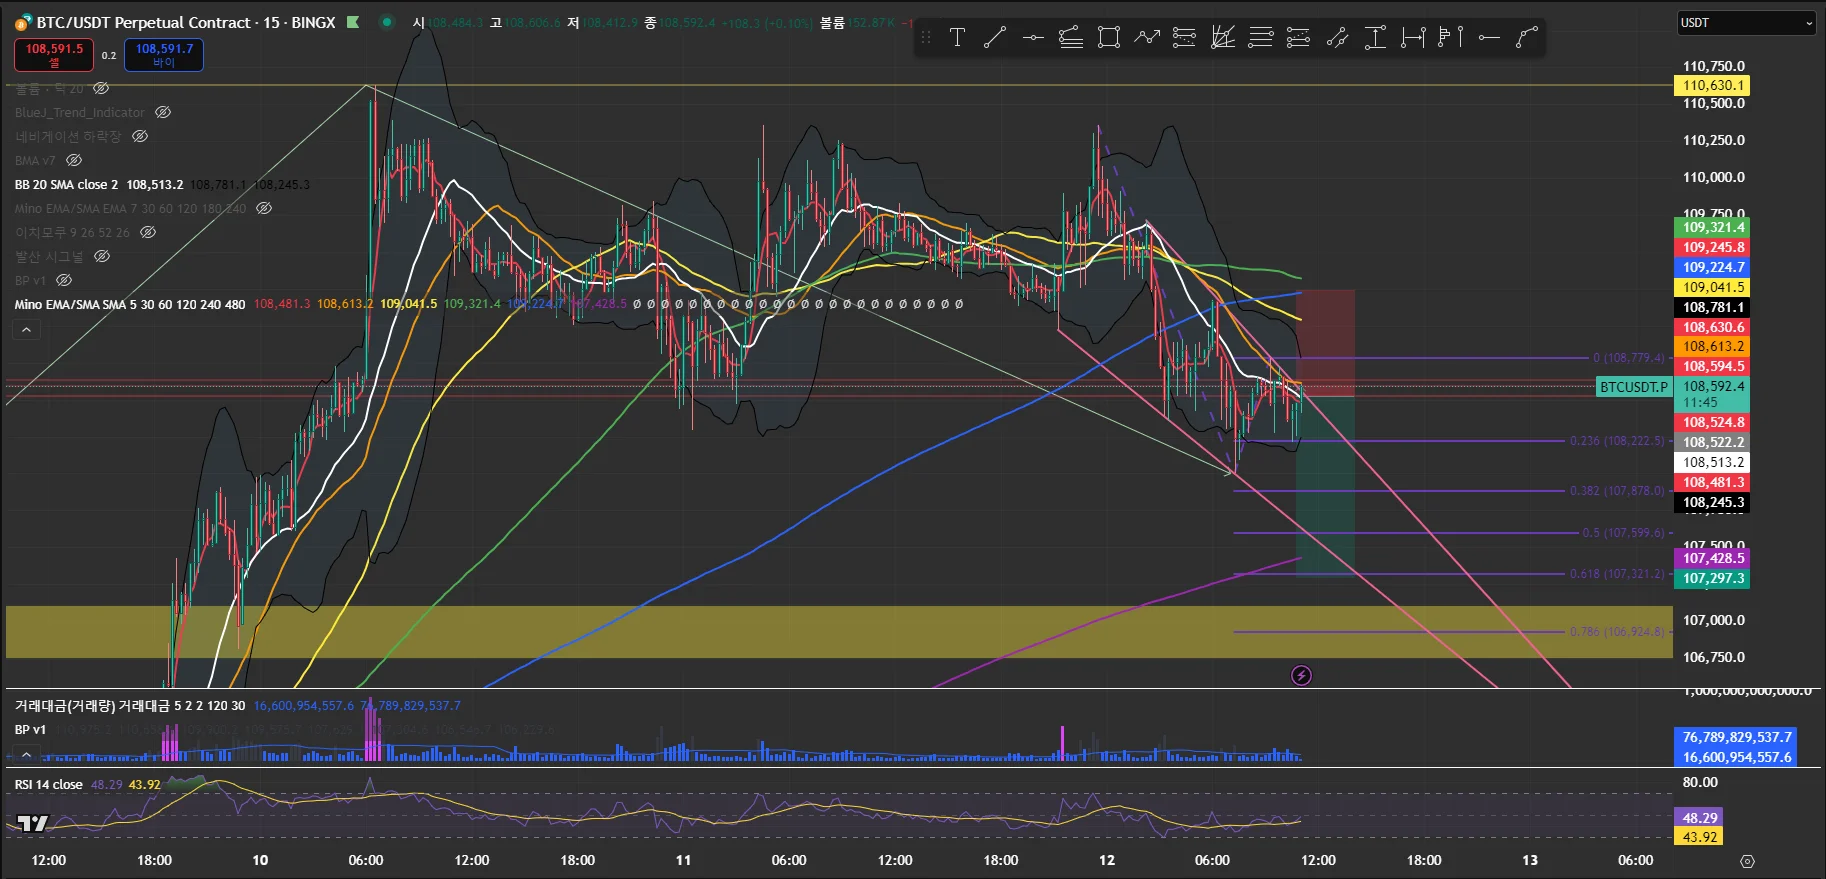Viewport: 1826px width, 879px height.
Task: Collapse the volume pane legend chevron
Action: (26, 753)
